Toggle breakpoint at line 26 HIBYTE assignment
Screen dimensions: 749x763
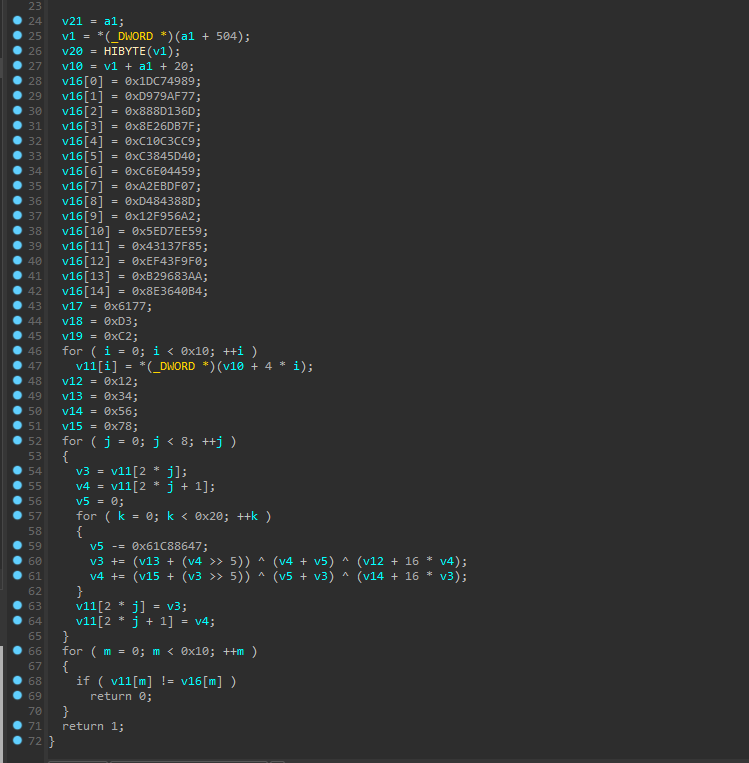[17, 50]
